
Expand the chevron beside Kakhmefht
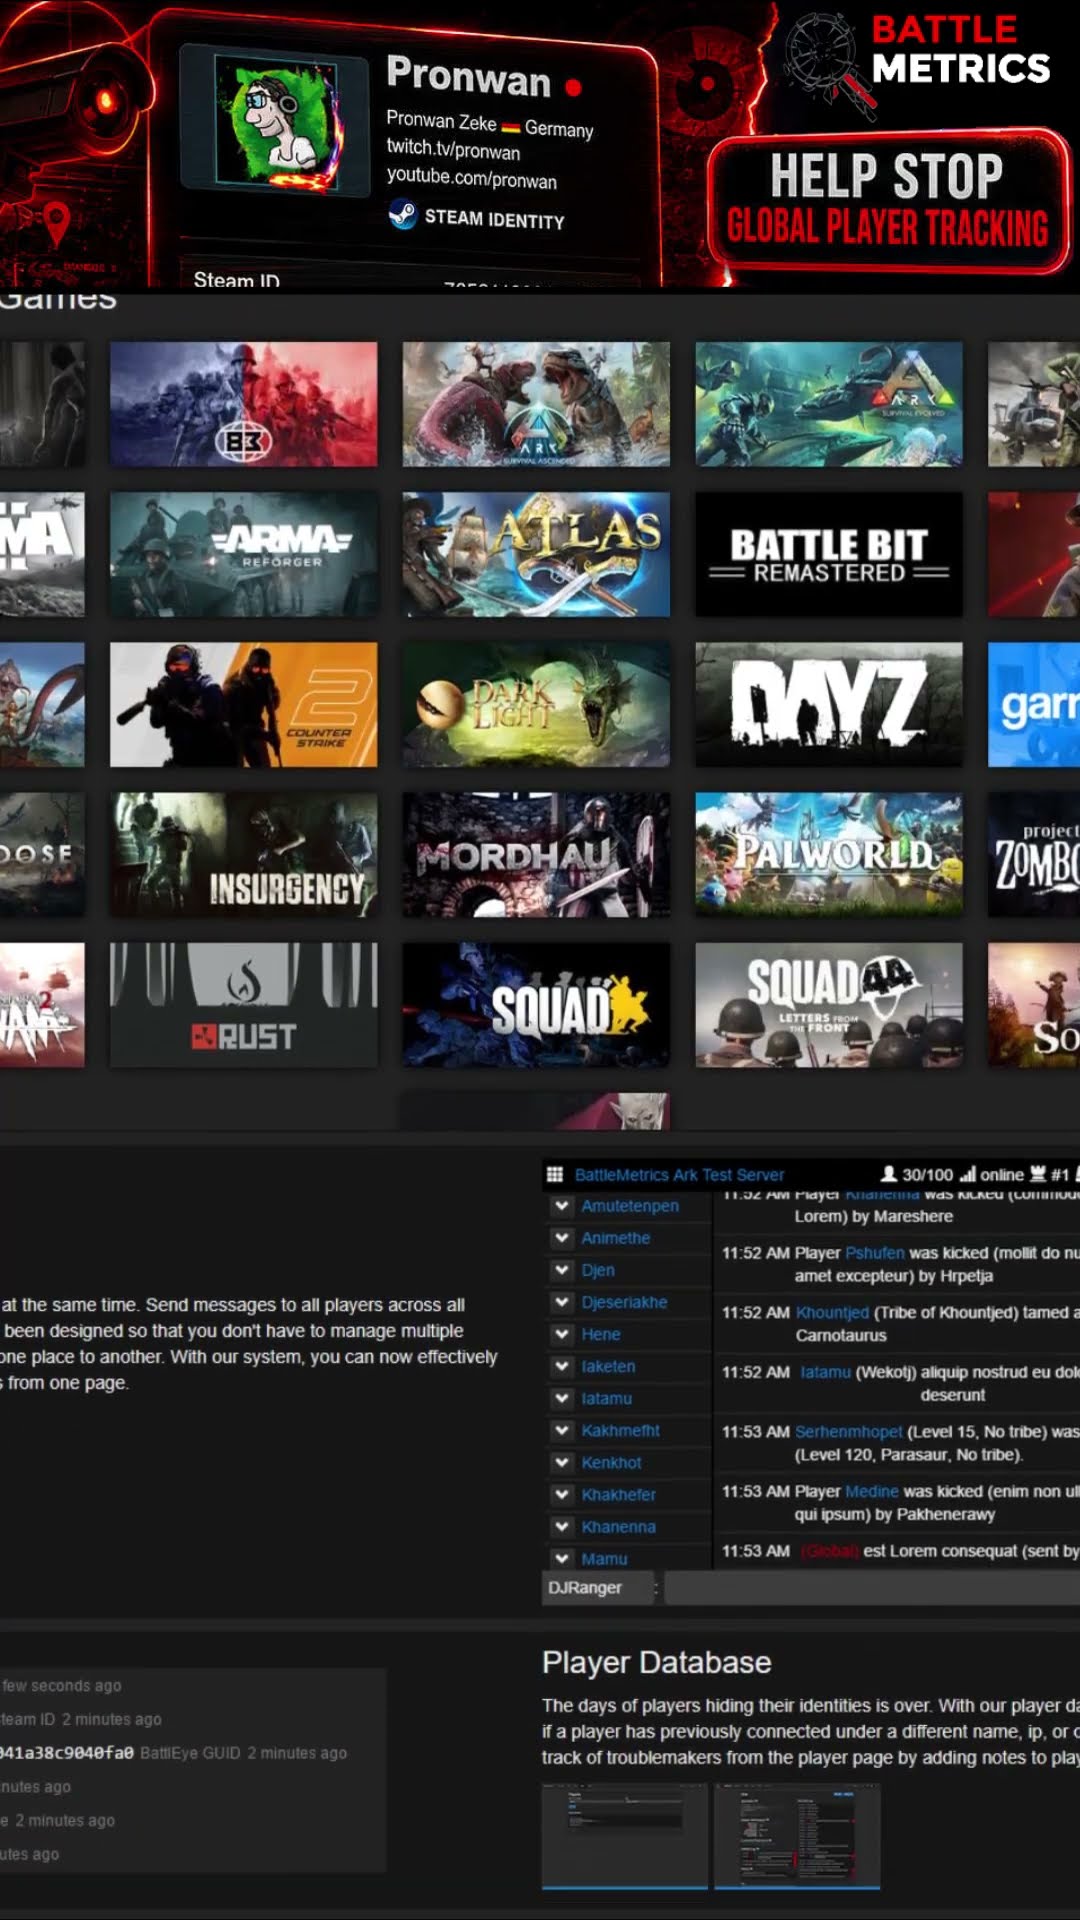pos(562,1430)
